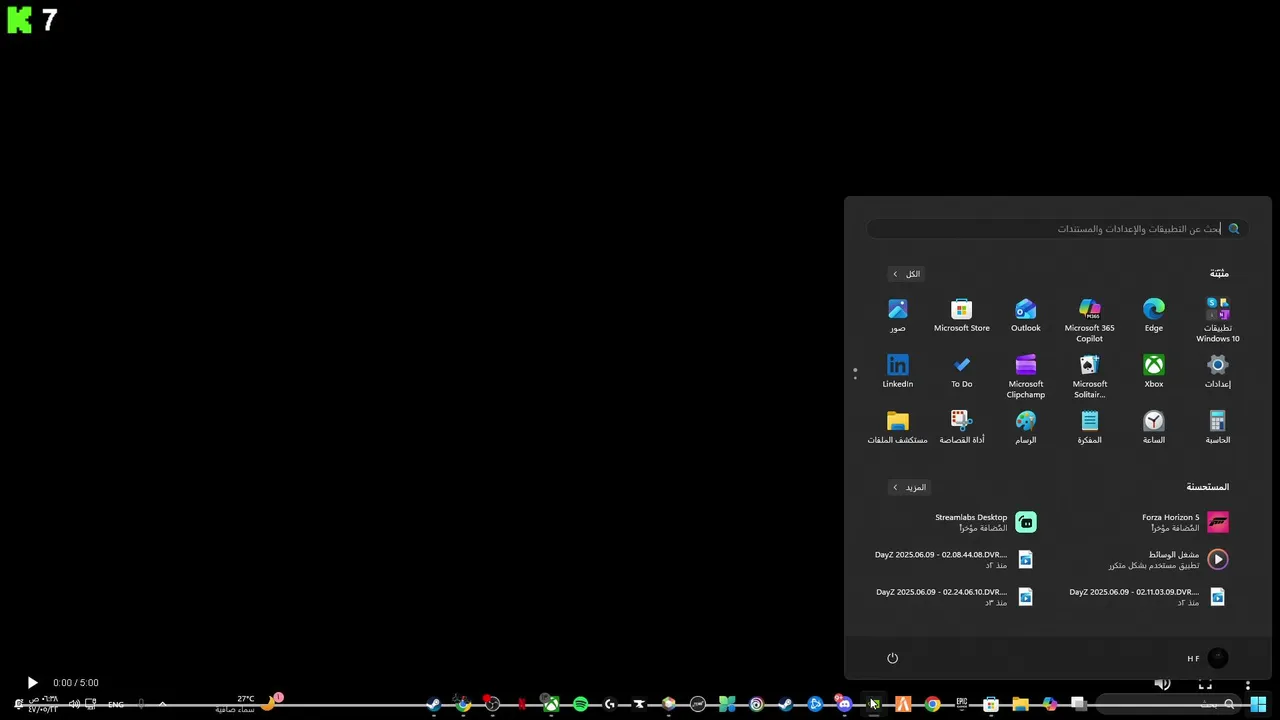Click the Copilot taskbar icon
1280x720 pixels.
click(x=1049, y=704)
